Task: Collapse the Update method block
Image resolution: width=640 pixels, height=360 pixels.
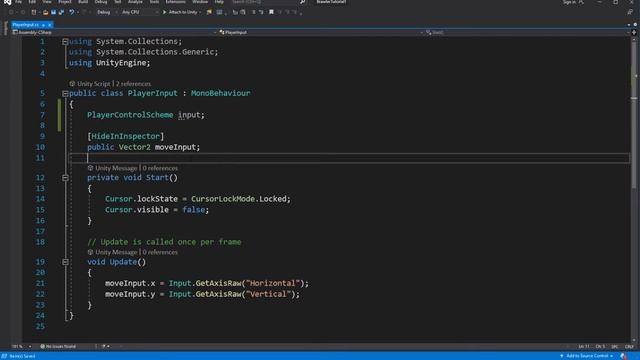Action: [65, 262]
